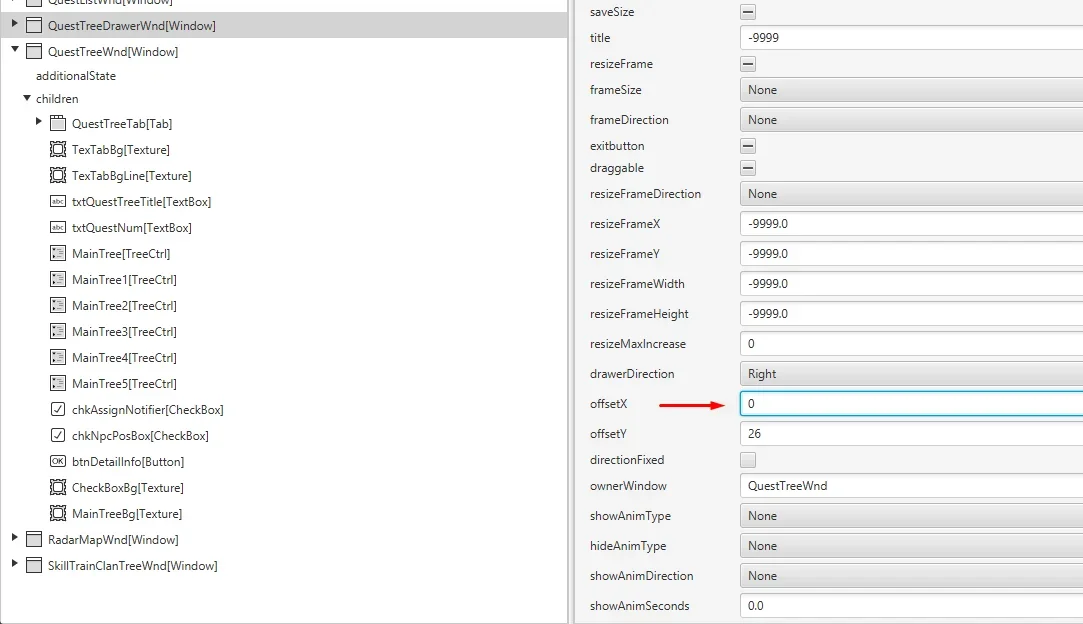Click the QuestTreeTab tab icon
This screenshot has width=1083, height=624.
[58, 124]
